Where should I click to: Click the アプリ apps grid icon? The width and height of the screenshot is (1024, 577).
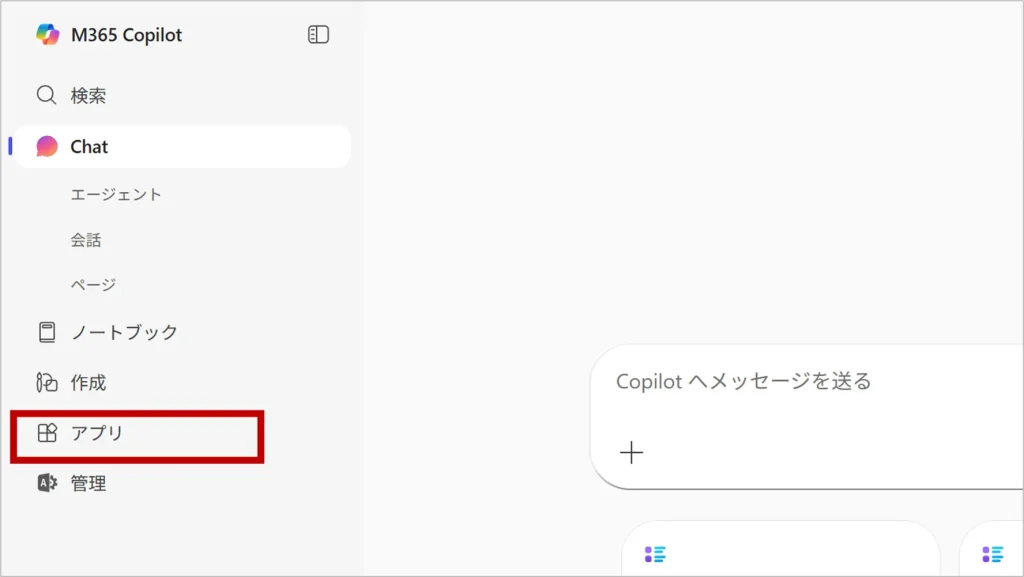pyautogui.click(x=46, y=434)
